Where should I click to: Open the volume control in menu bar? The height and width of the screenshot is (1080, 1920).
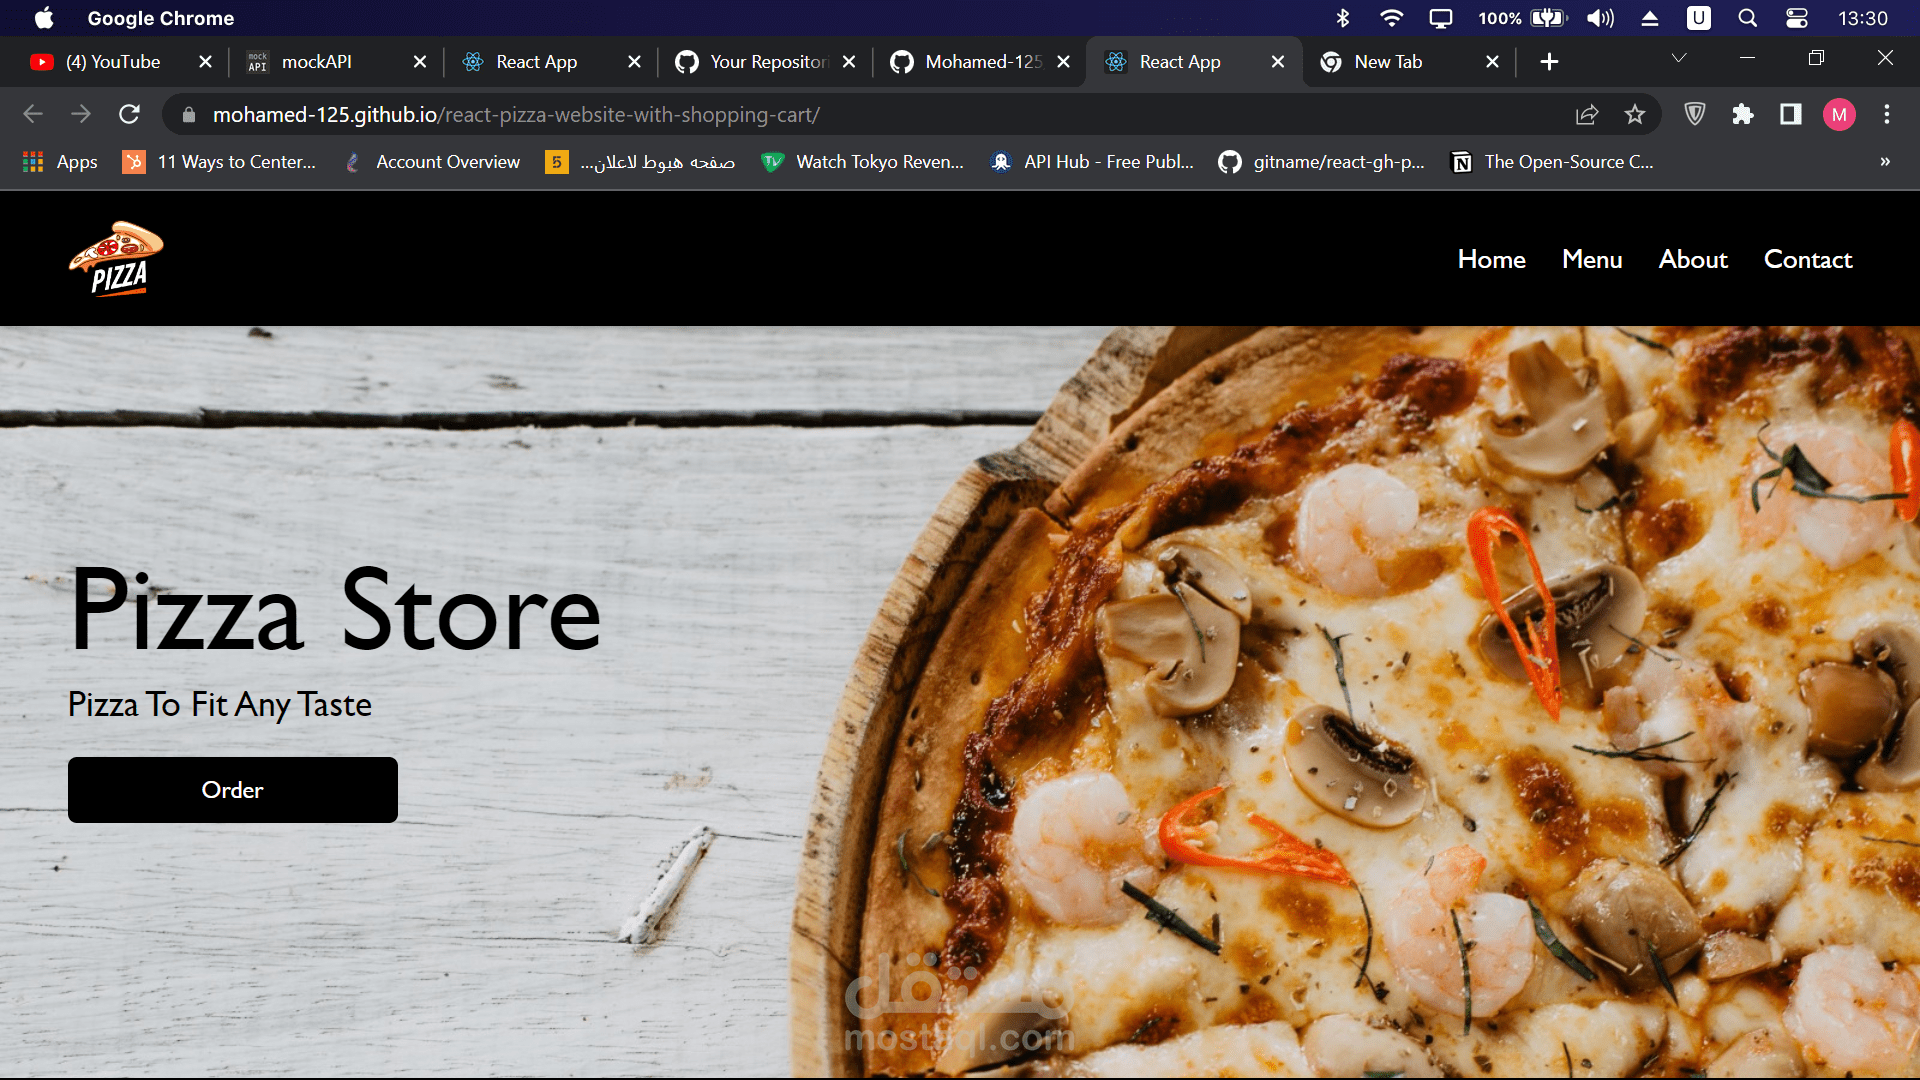pyautogui.click(x=1600, y=18)
